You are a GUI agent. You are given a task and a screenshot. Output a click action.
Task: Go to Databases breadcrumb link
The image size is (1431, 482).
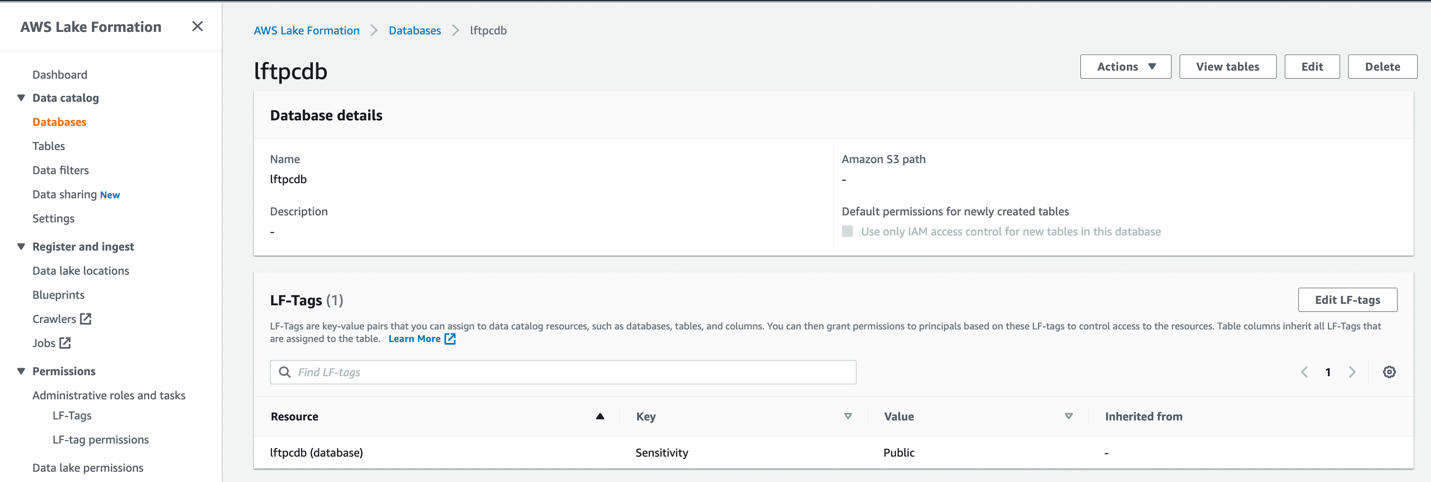tap(415, 31)
